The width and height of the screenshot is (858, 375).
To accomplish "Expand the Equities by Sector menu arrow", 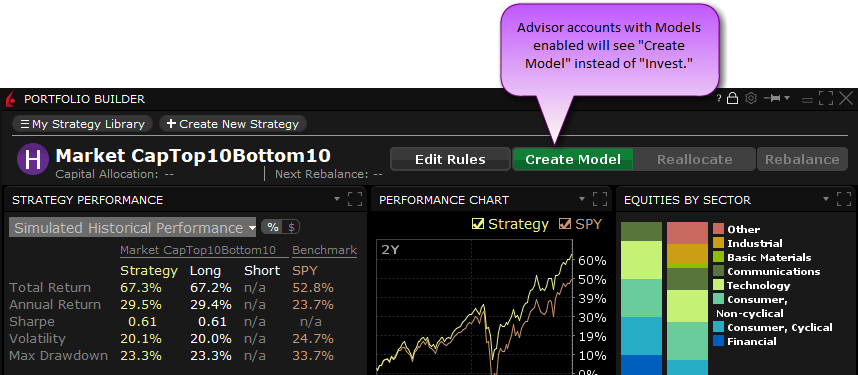I will click(x=826, y=199).
